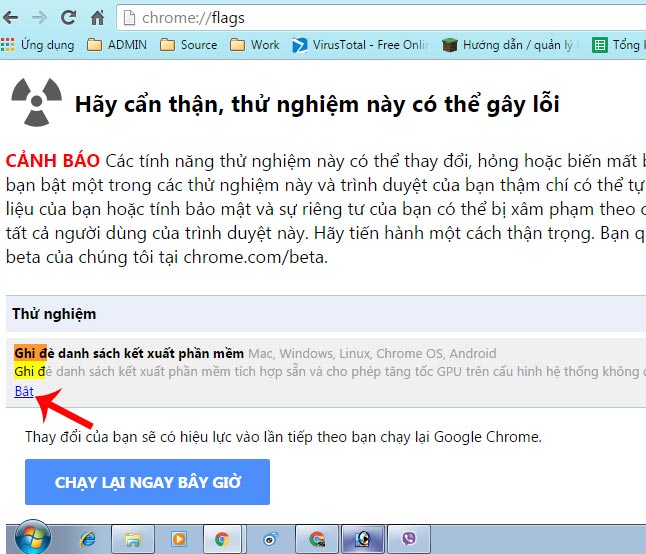Image resolution: width=646 pixels, height=554 pixels.
Task: Click the page icon in the address bar
Action: pyautogui.click(x=129, y=18)
